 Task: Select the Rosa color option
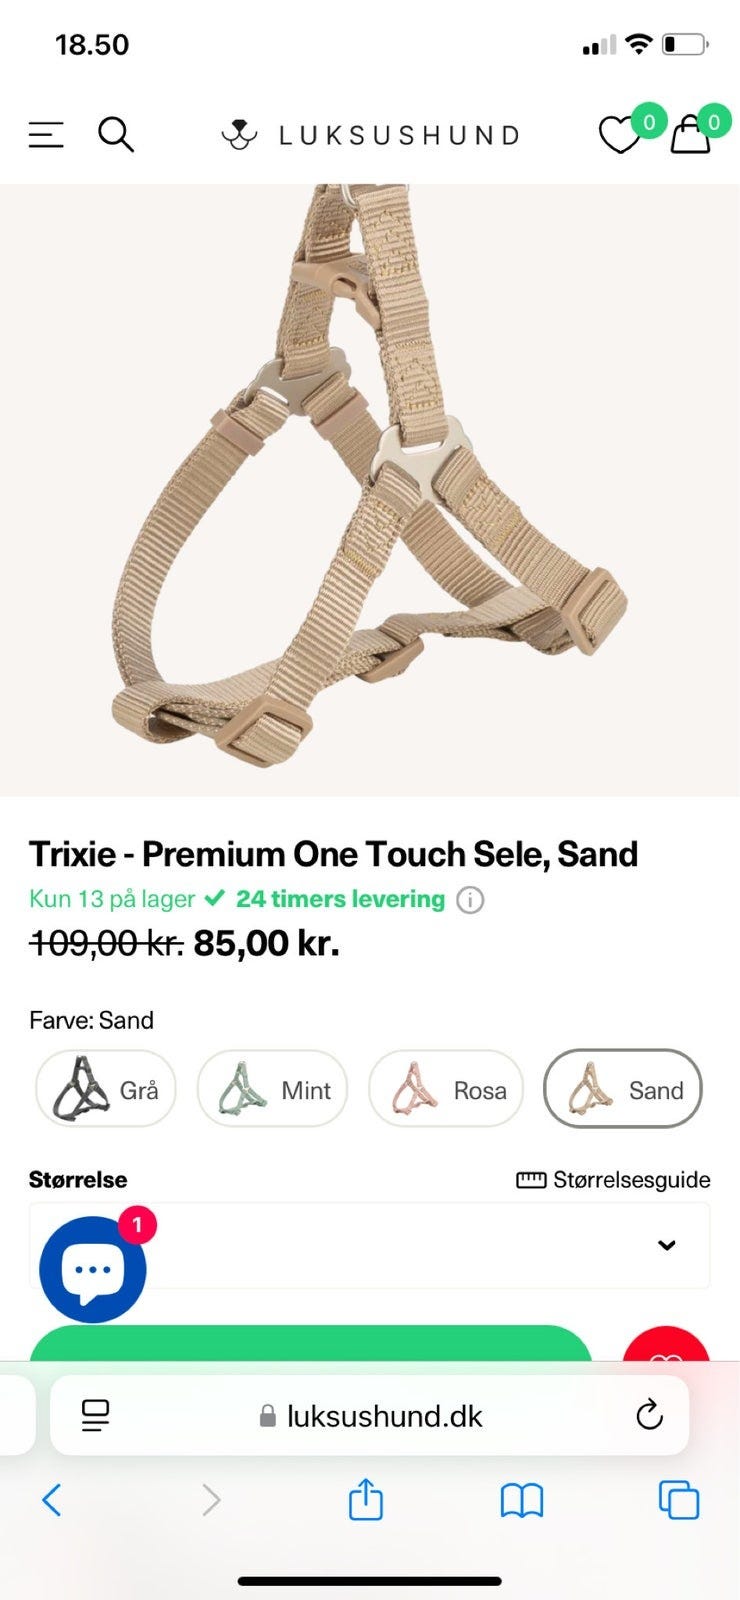[446, 1089]
